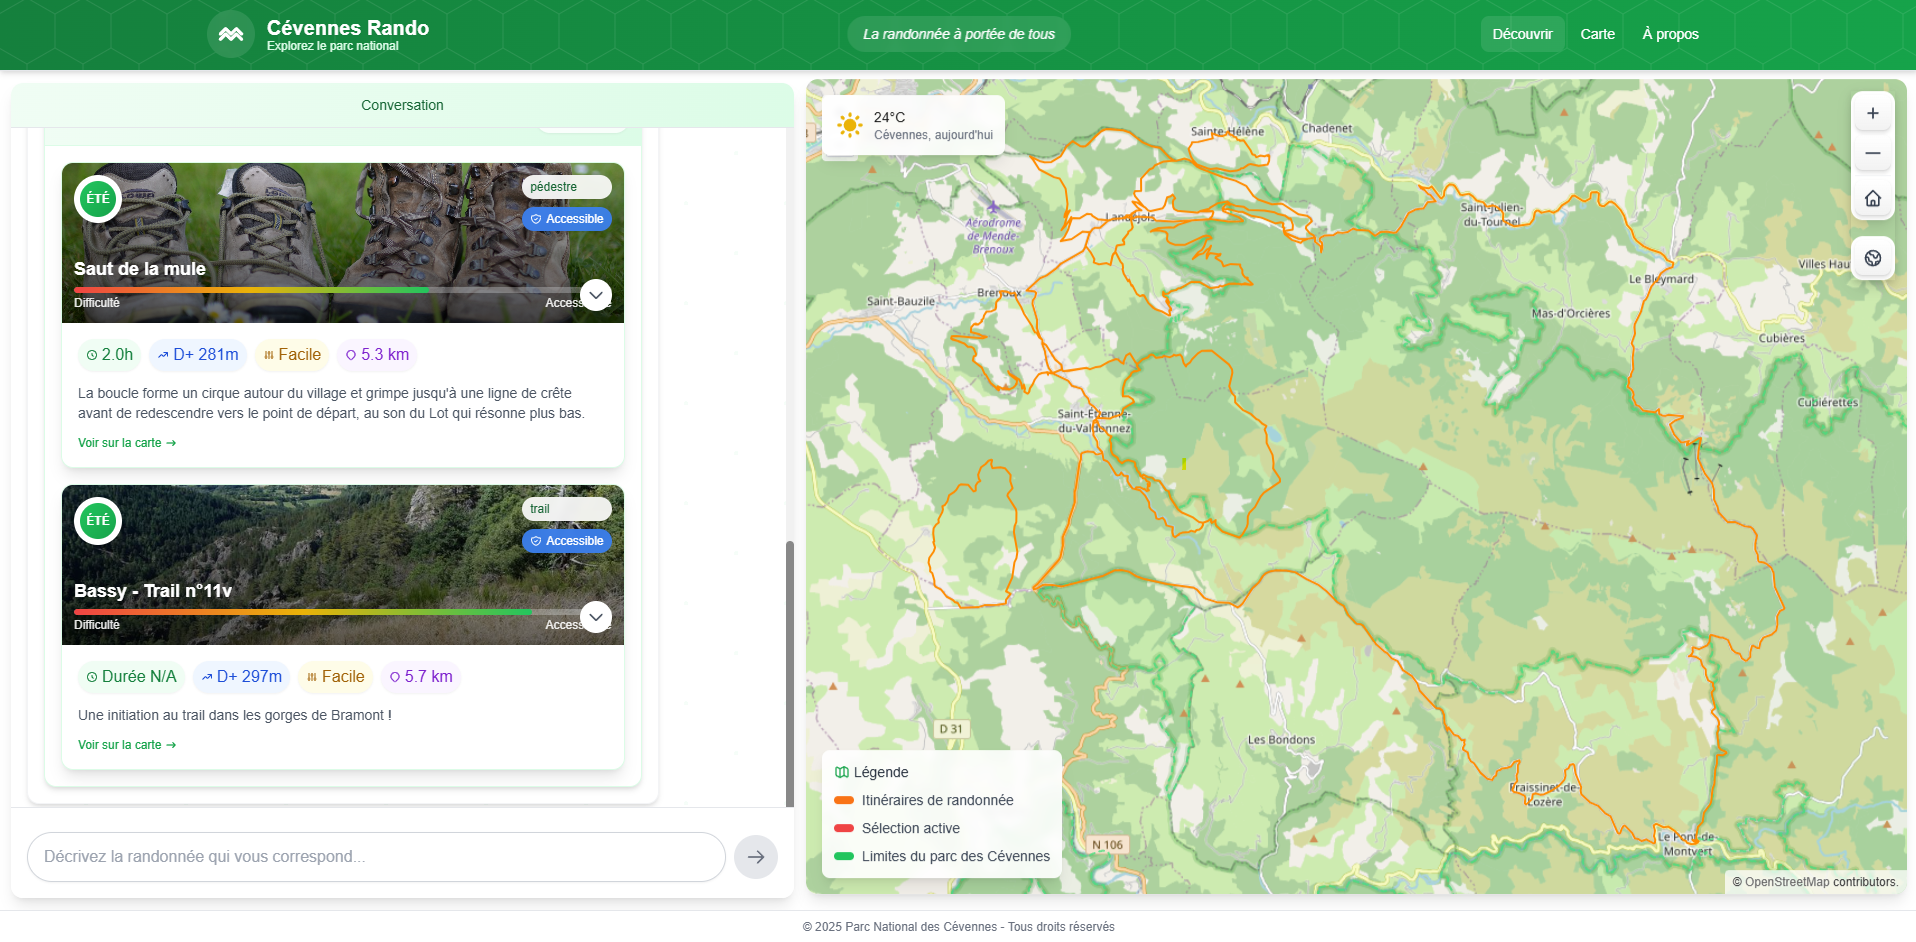Zoom in on the map
The height and width of the screenshot is (942, 1916).
pyautogui.click(x=1872, y=114)
